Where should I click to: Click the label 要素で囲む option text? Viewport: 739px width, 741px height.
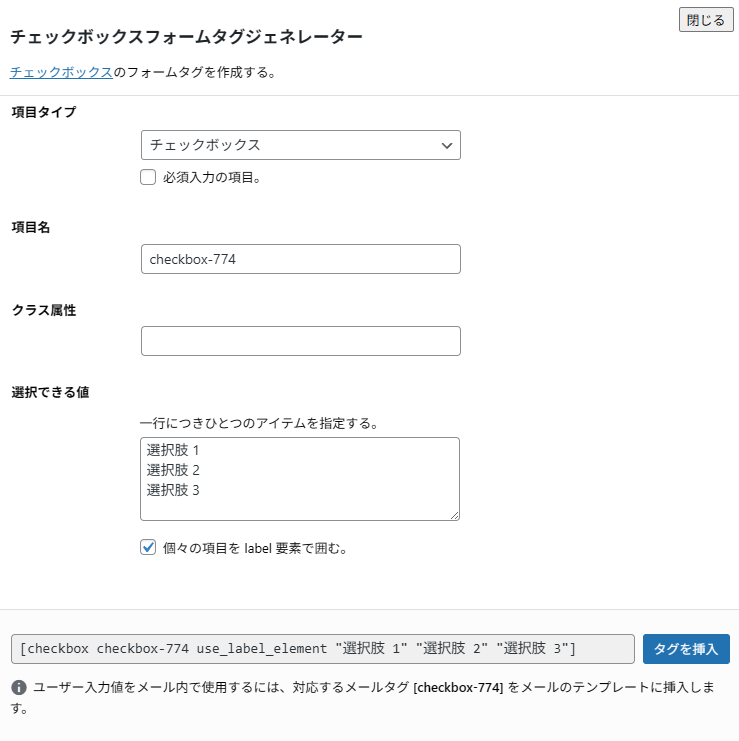click(254, 548)
